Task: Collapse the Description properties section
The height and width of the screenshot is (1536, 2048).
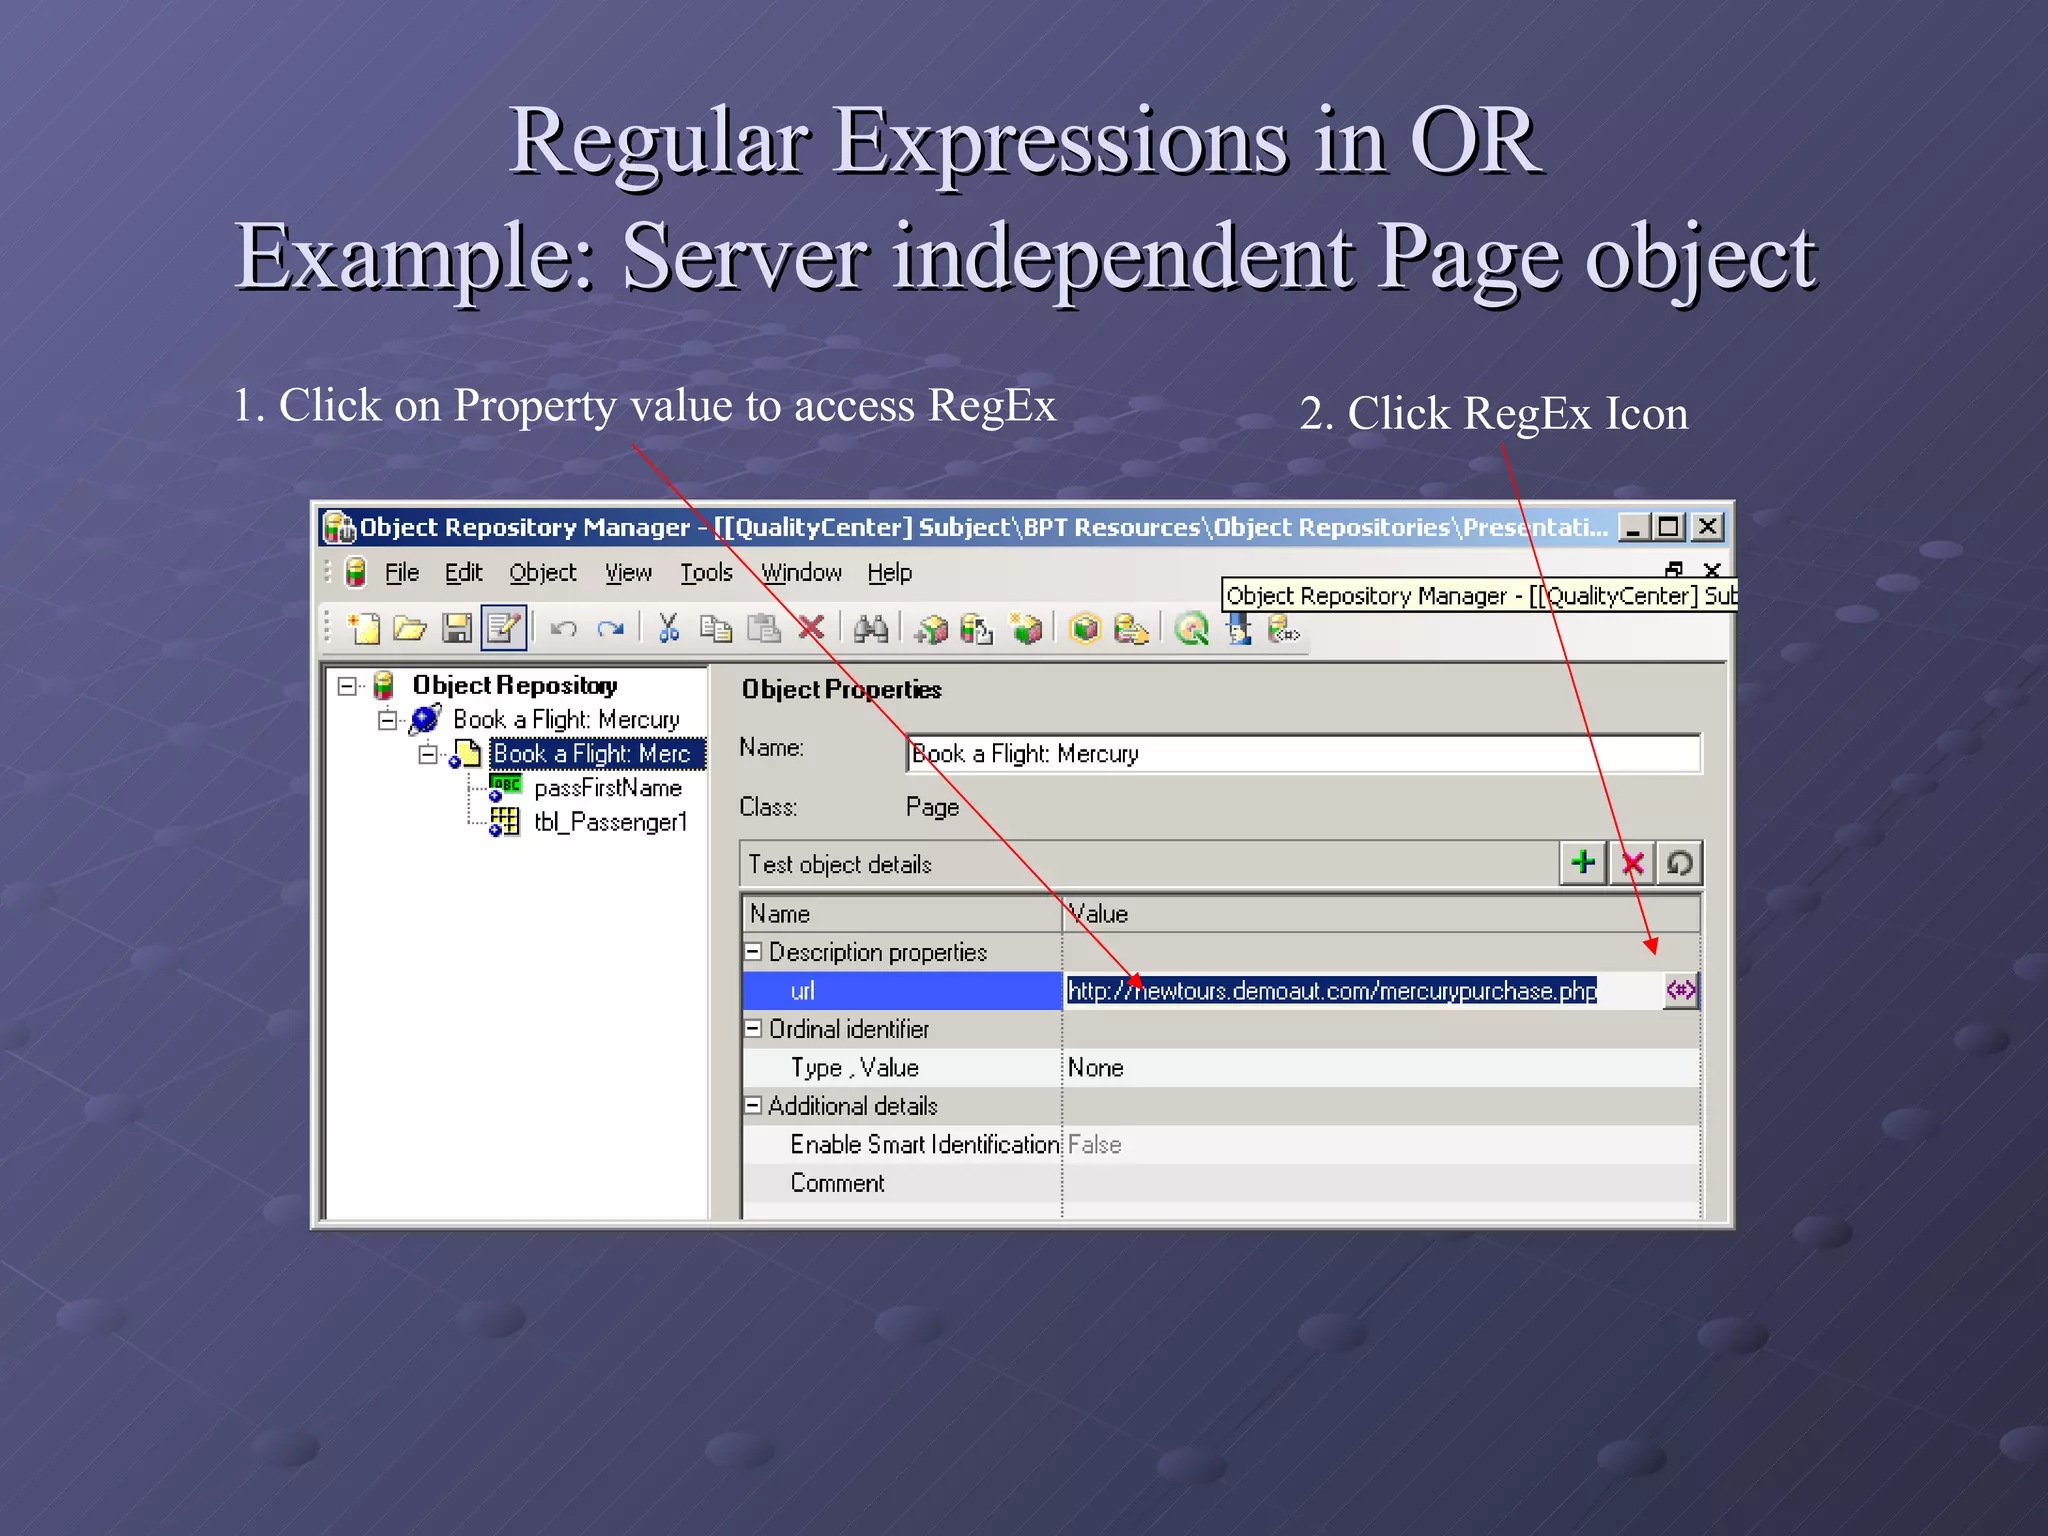Action: [x=754, y=952]
